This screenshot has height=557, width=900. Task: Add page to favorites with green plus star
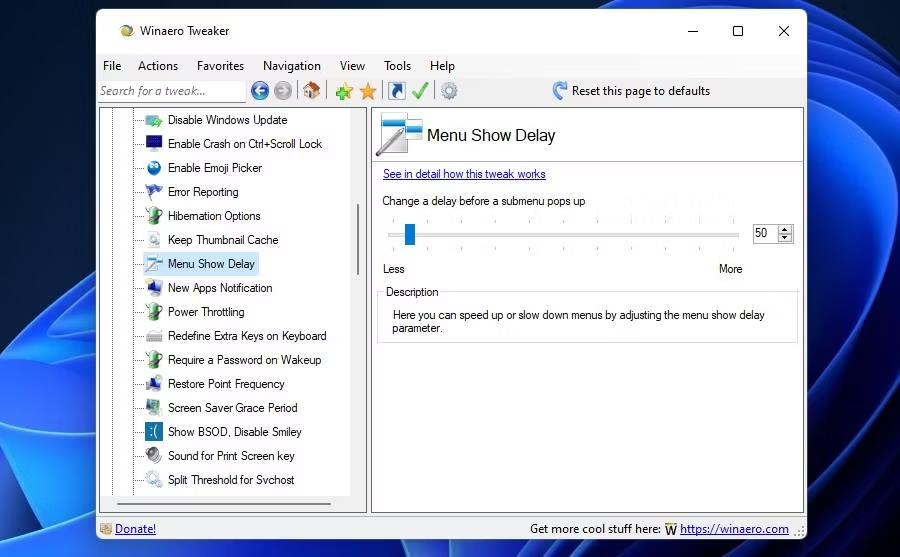[x=344, y=91]
